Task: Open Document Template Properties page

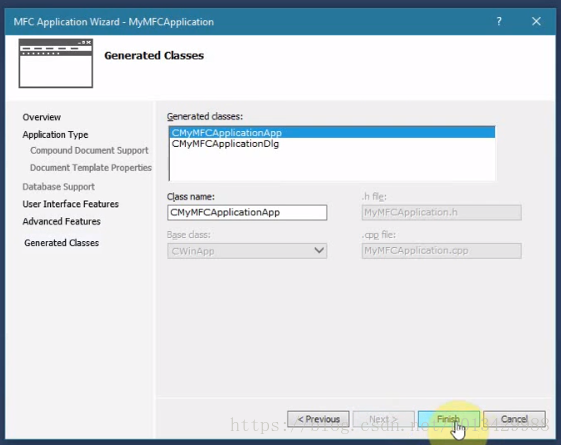Action: [x=91, y=167]
